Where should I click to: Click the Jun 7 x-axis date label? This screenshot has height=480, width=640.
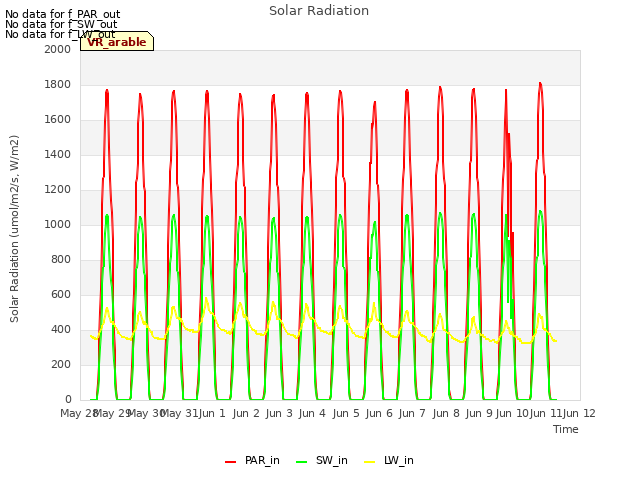pos(412,413)
